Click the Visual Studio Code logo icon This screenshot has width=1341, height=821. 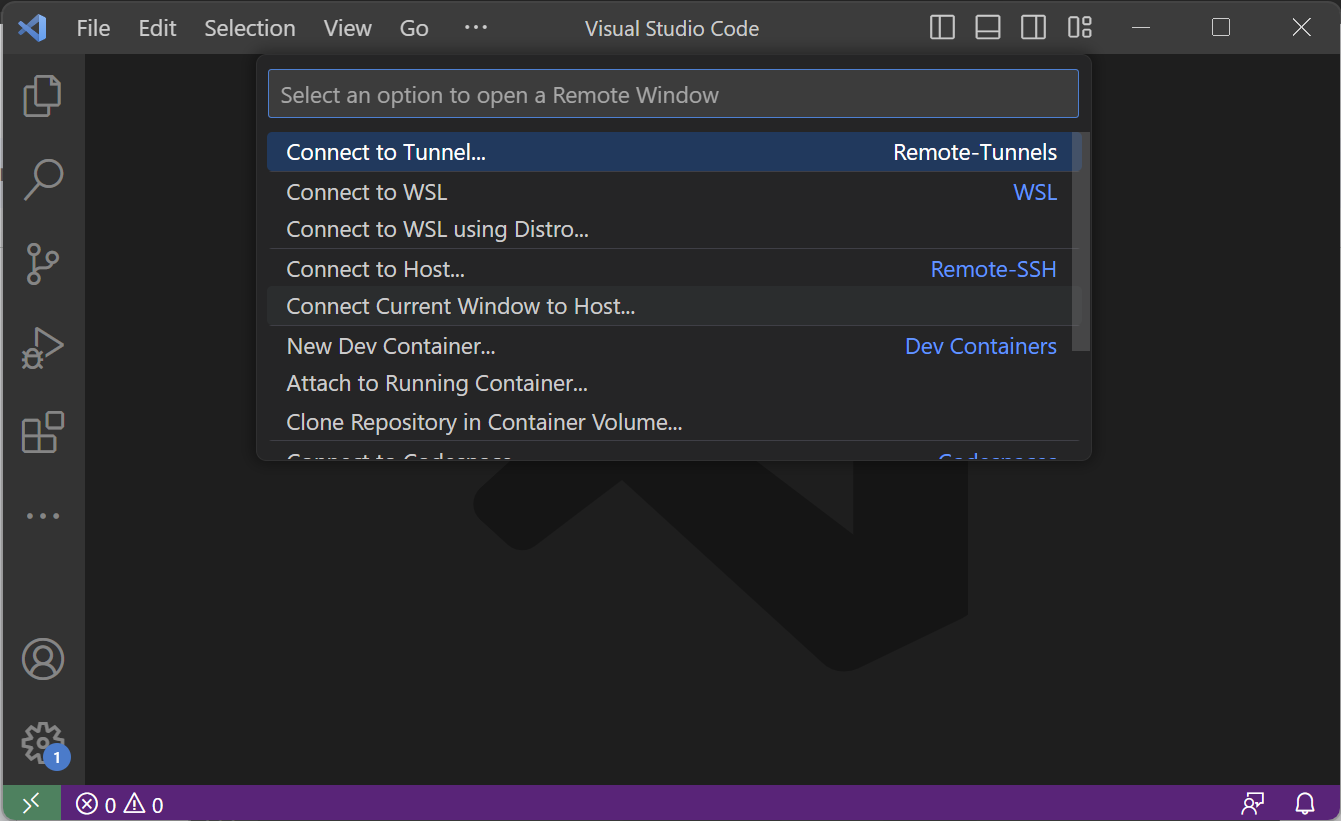(32, 28)
